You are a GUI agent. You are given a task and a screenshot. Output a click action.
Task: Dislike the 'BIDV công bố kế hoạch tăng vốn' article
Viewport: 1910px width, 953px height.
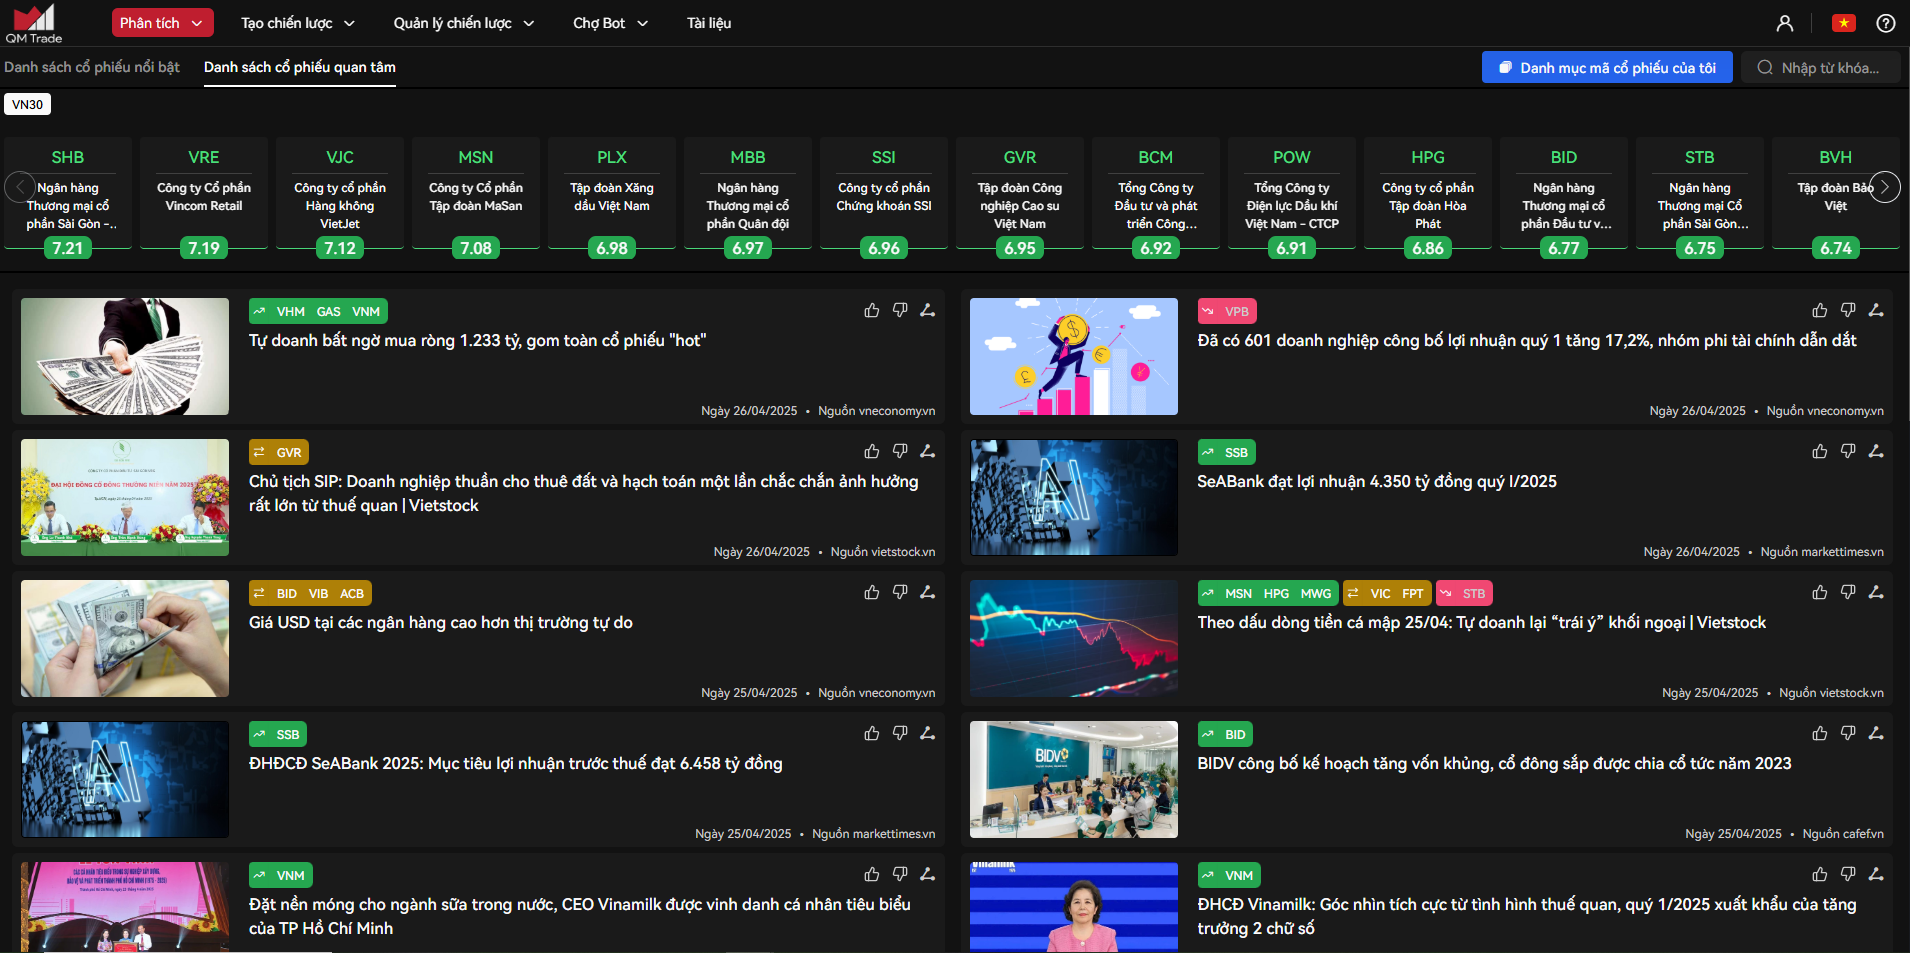point(1848,734)
